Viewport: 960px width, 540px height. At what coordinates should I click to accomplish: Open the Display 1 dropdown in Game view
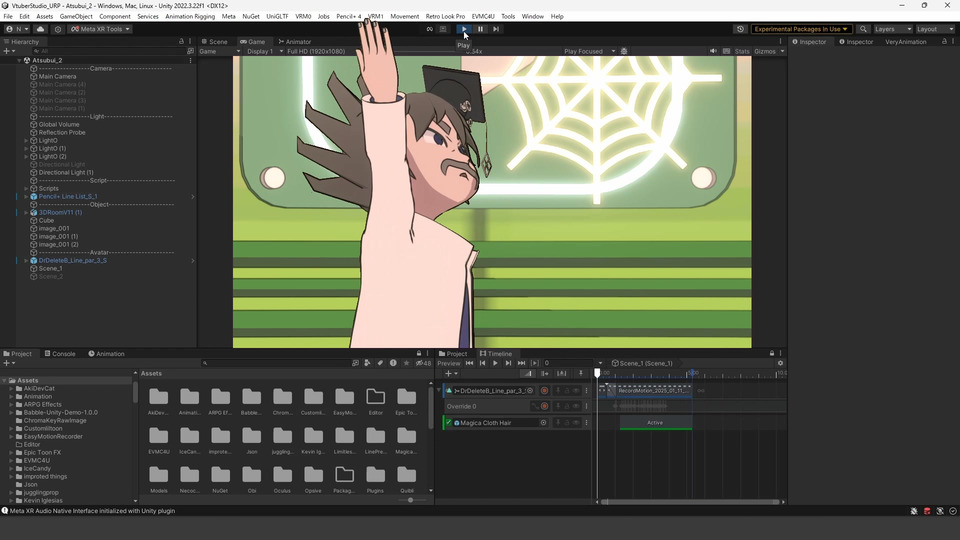tap(264, 51)
